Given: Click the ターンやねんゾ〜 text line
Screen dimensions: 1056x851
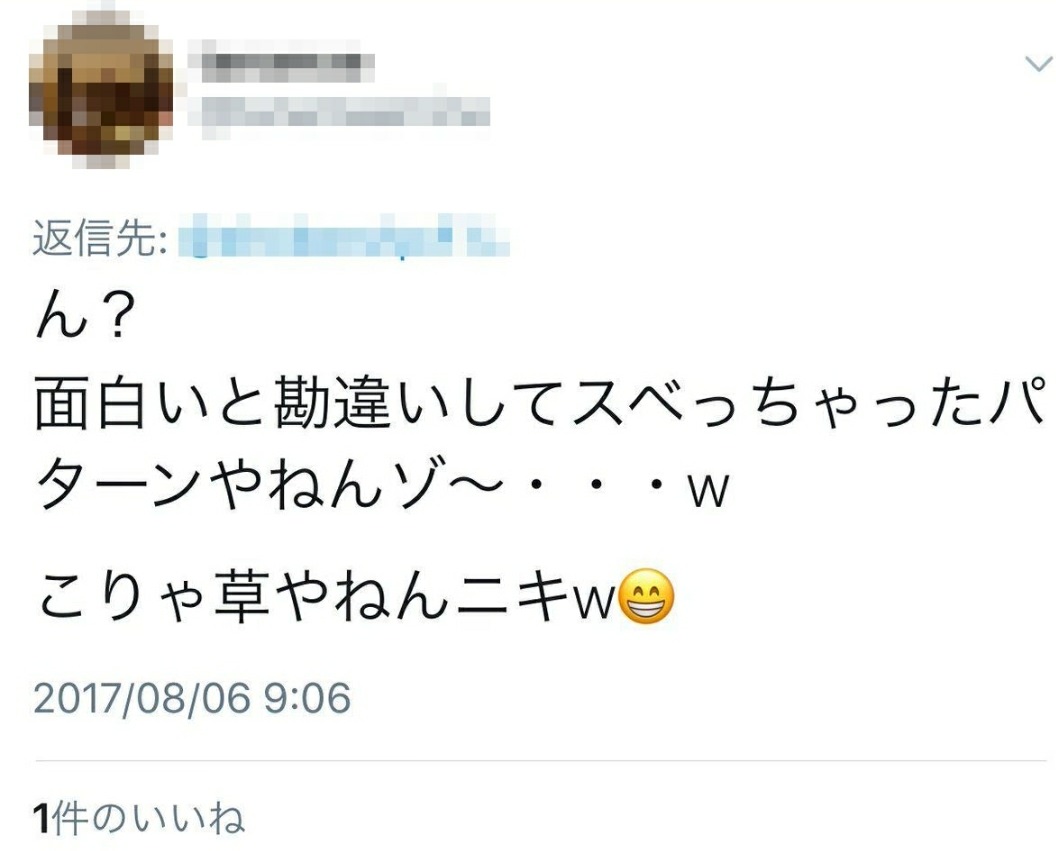Looking at the screenshot, I should click(x=382, y=487).
